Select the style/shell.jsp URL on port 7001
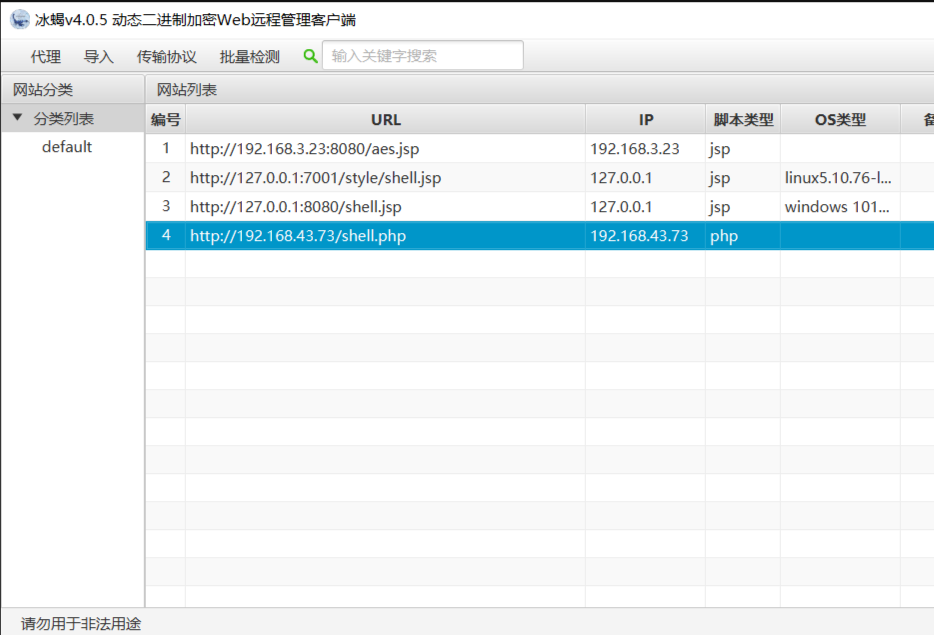The width and height of the screenshot is (934, 635). pyautogui.click(x=316, y=178)
